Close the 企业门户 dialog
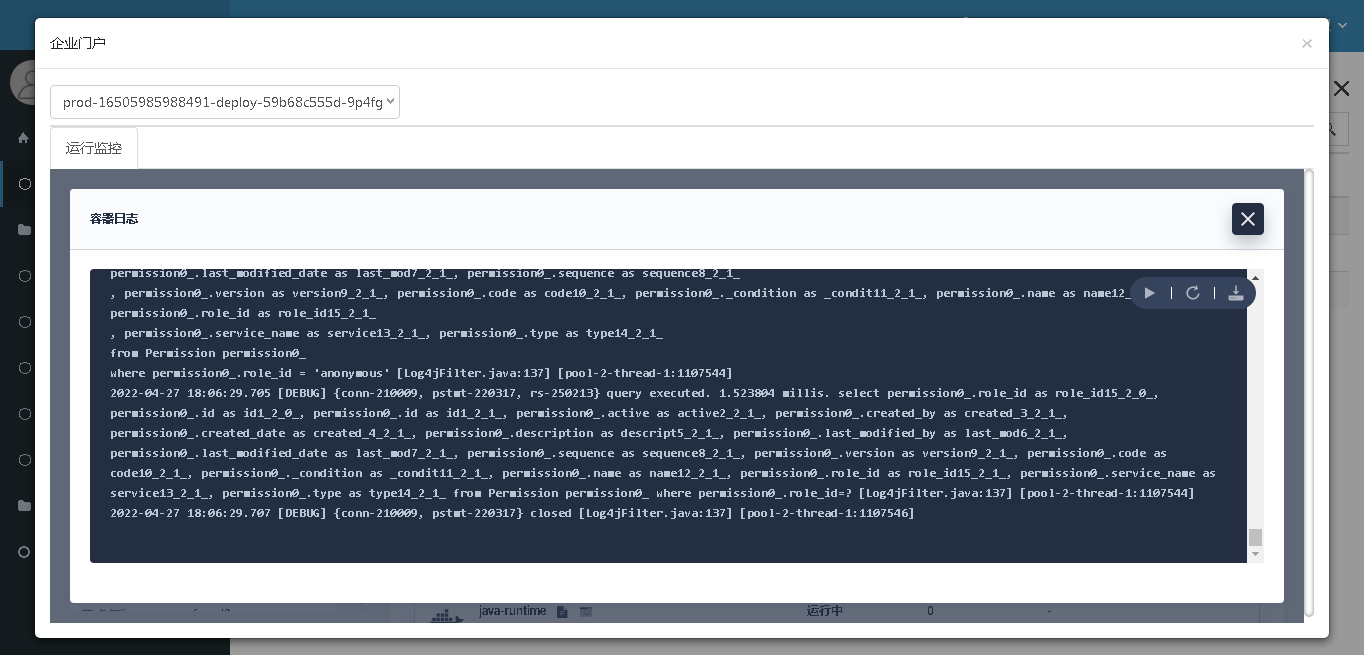The height and width of the screenshot is (655, 1364). (1306, 44)
